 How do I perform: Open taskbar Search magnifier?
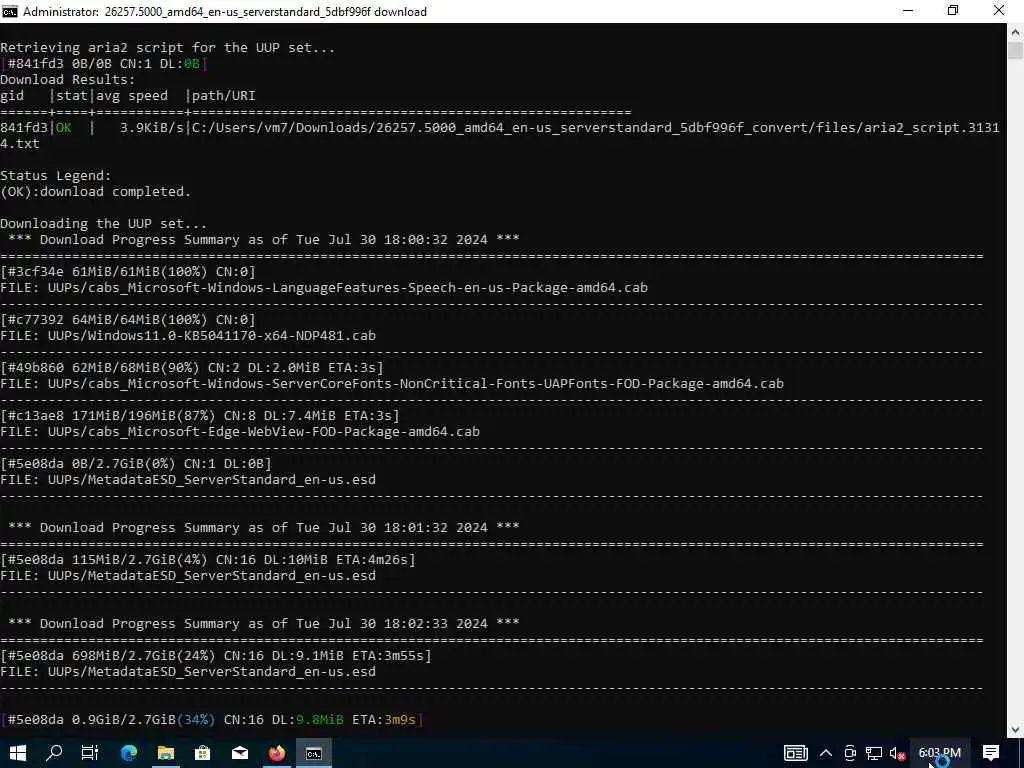coord(54,753)
